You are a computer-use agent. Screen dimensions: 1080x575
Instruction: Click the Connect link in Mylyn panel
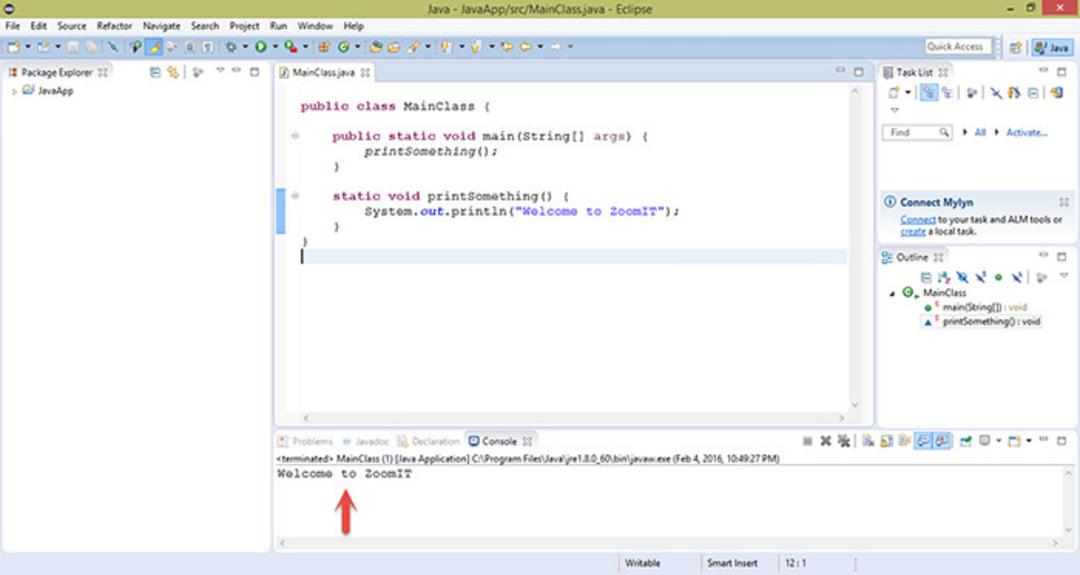[x=917, y=220]
